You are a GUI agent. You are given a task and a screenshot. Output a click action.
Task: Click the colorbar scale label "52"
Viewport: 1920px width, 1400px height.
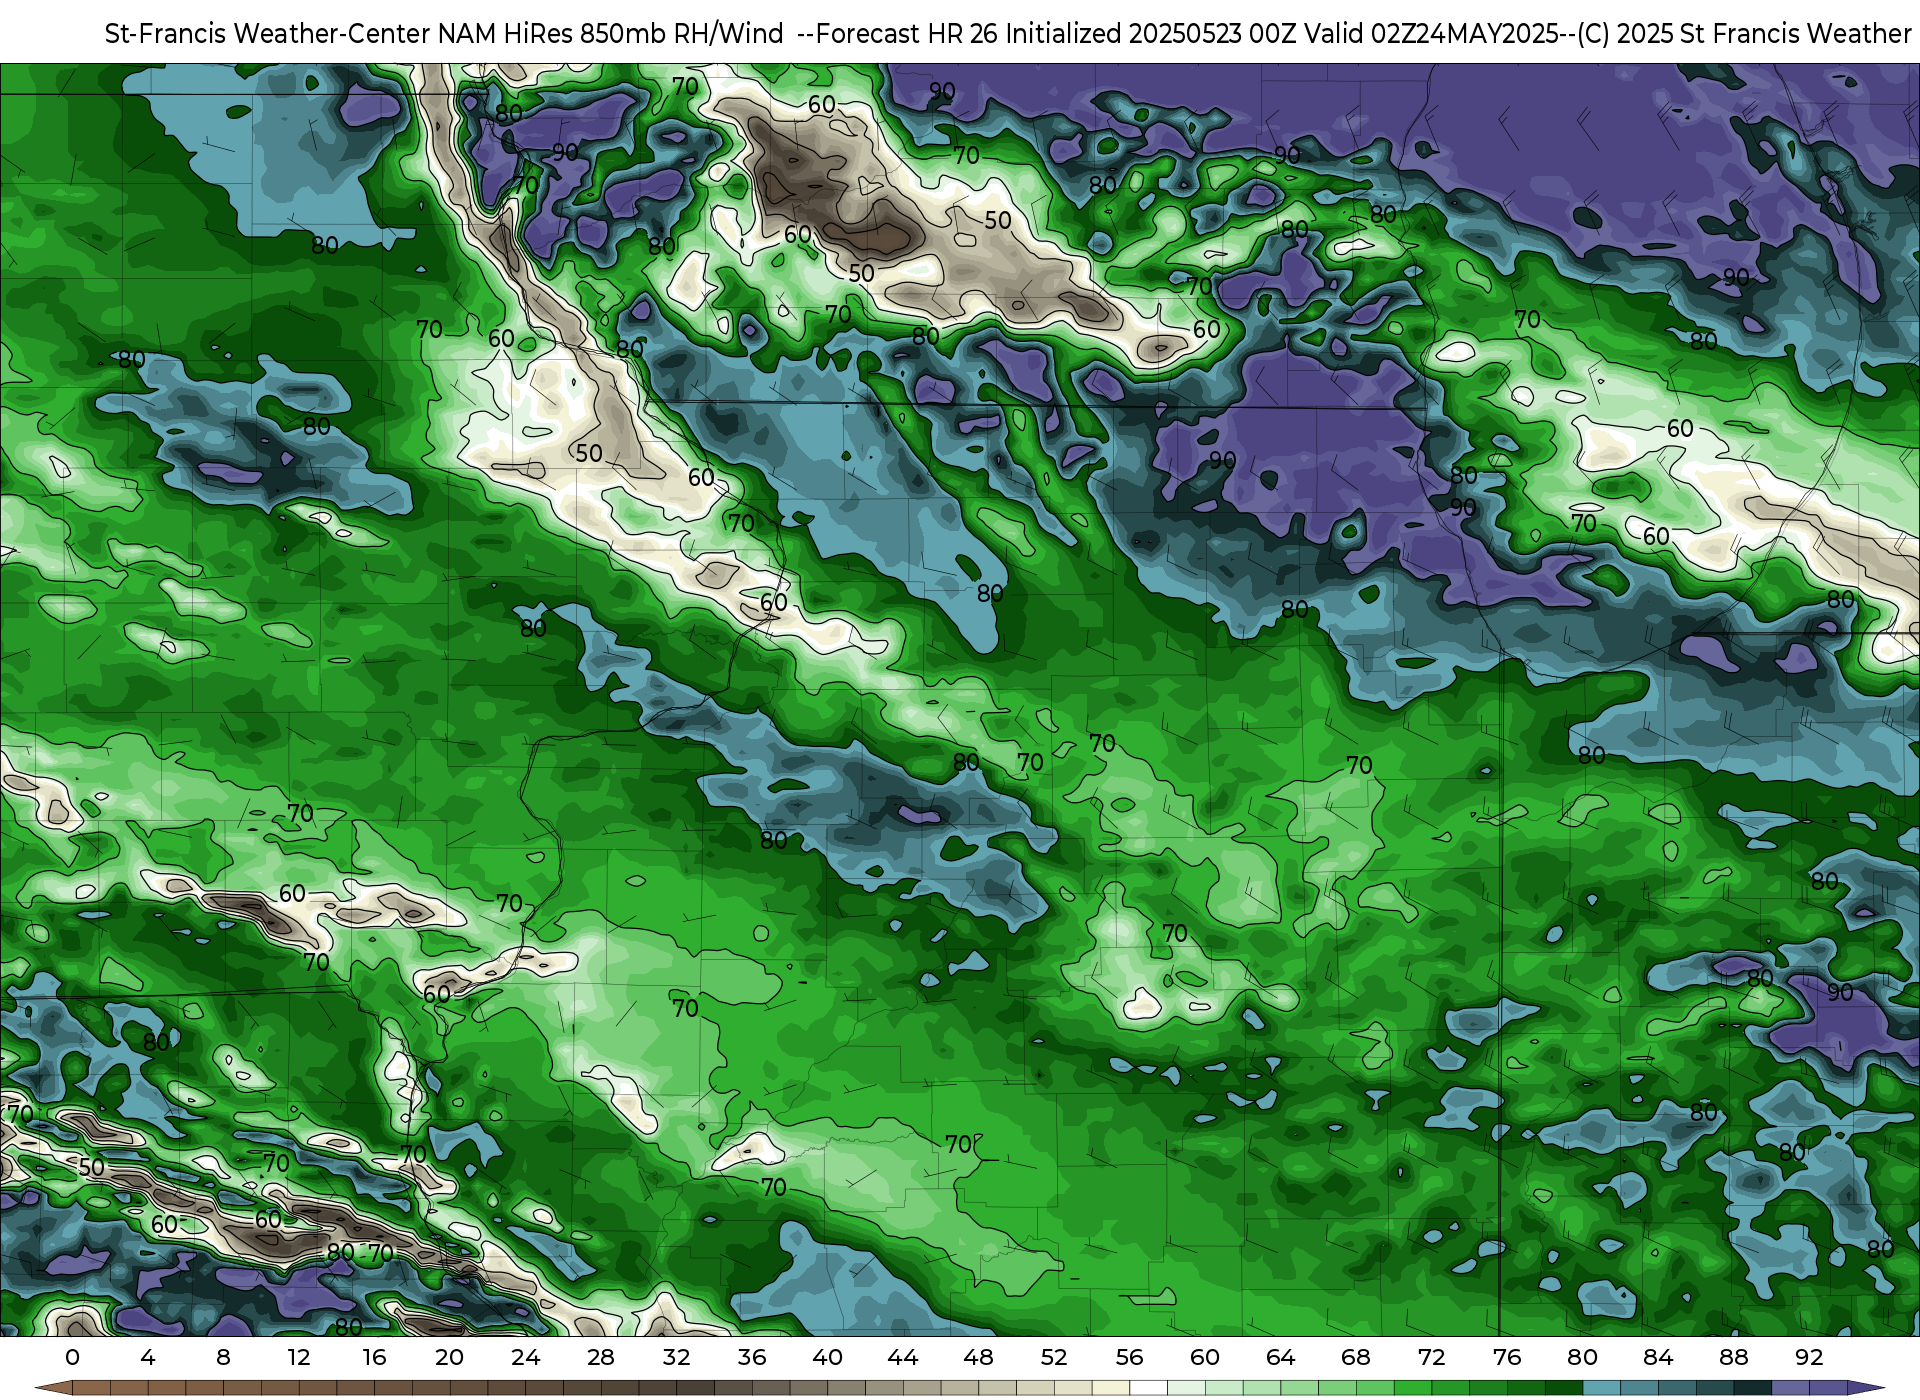[x=1054, y=1357]
